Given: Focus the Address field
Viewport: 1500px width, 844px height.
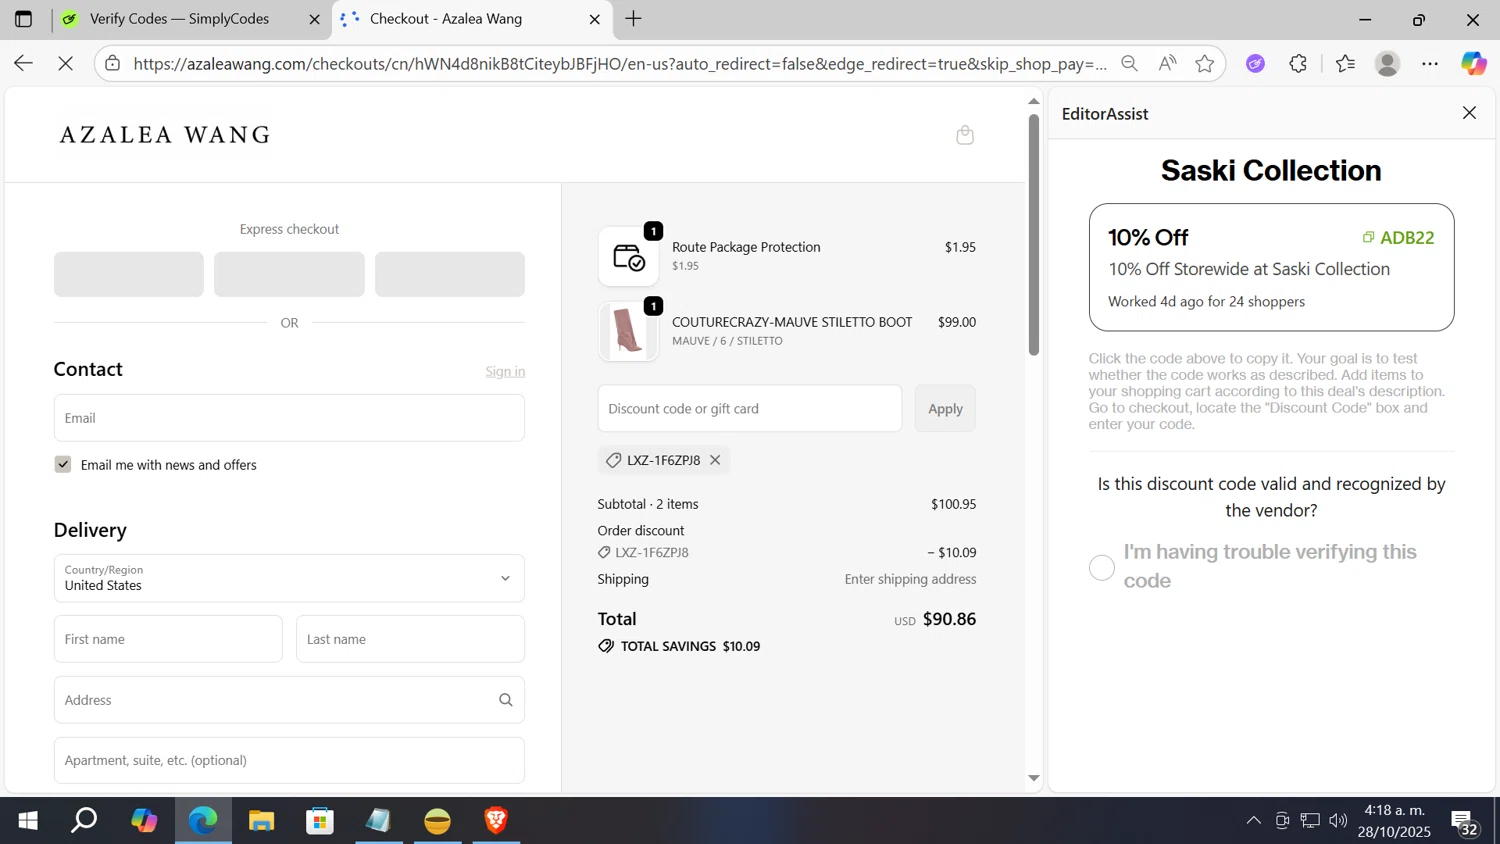Looking at the screenshot, I should (289, 700).
